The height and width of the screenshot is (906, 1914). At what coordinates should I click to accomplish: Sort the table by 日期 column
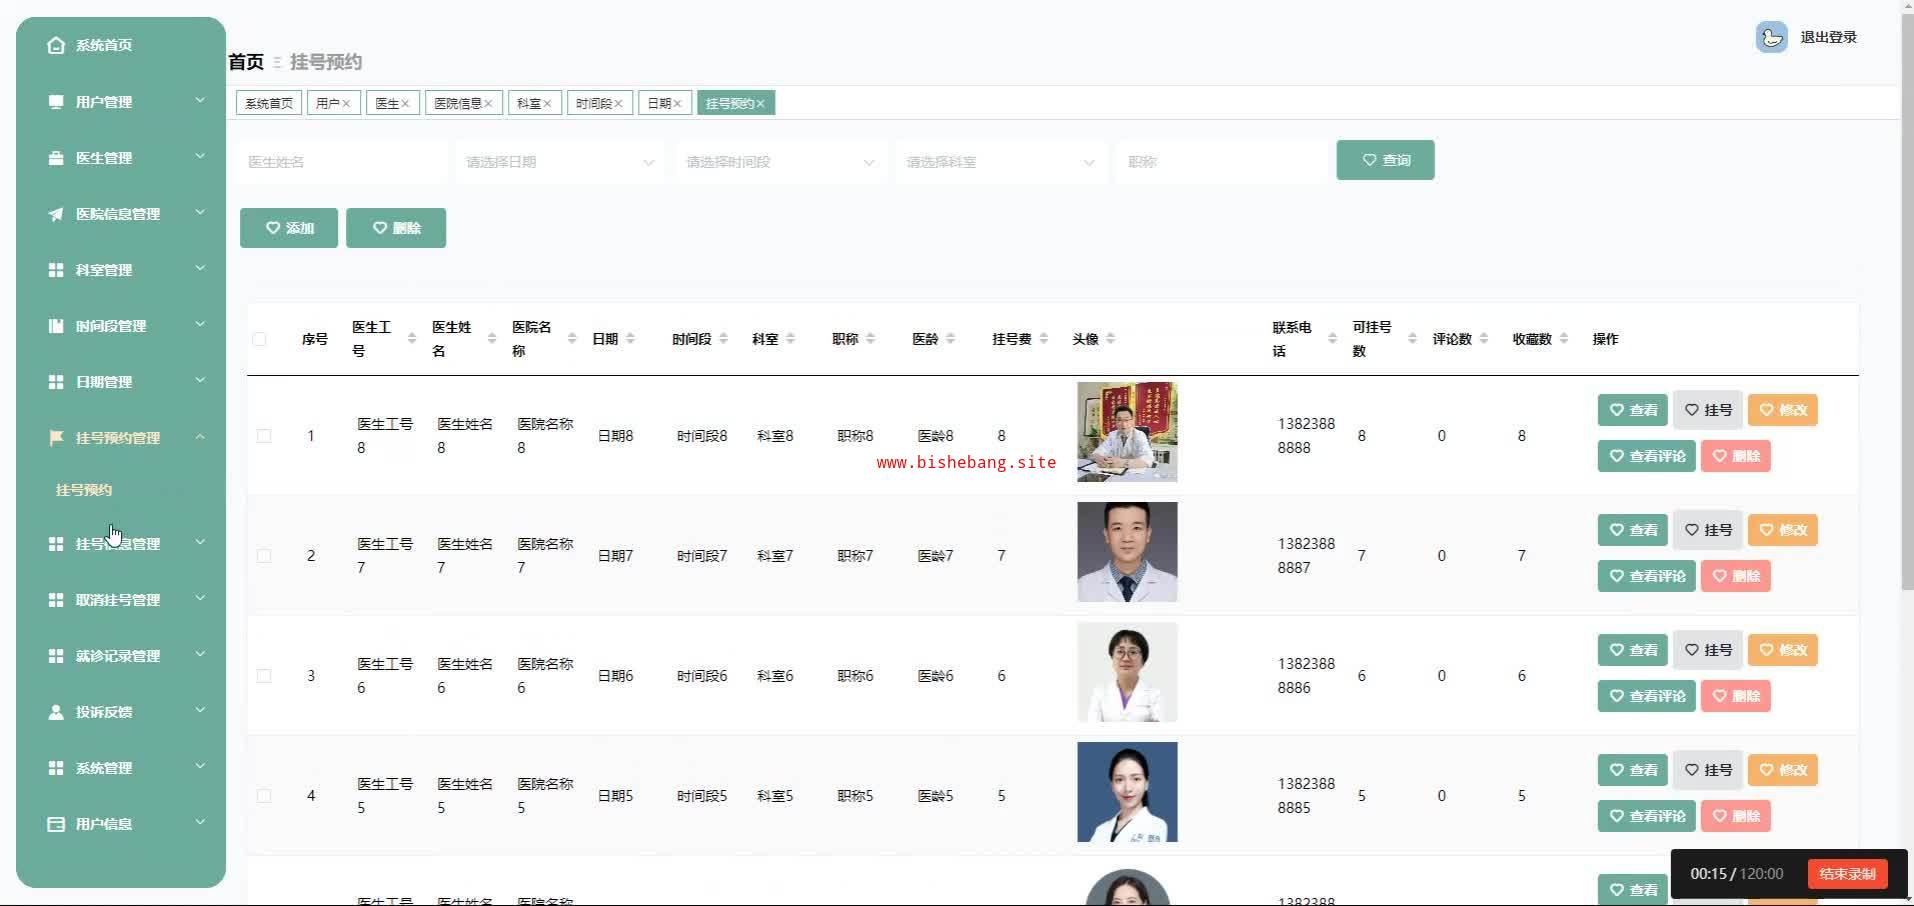pyautogui.click(x=630, y=339)
